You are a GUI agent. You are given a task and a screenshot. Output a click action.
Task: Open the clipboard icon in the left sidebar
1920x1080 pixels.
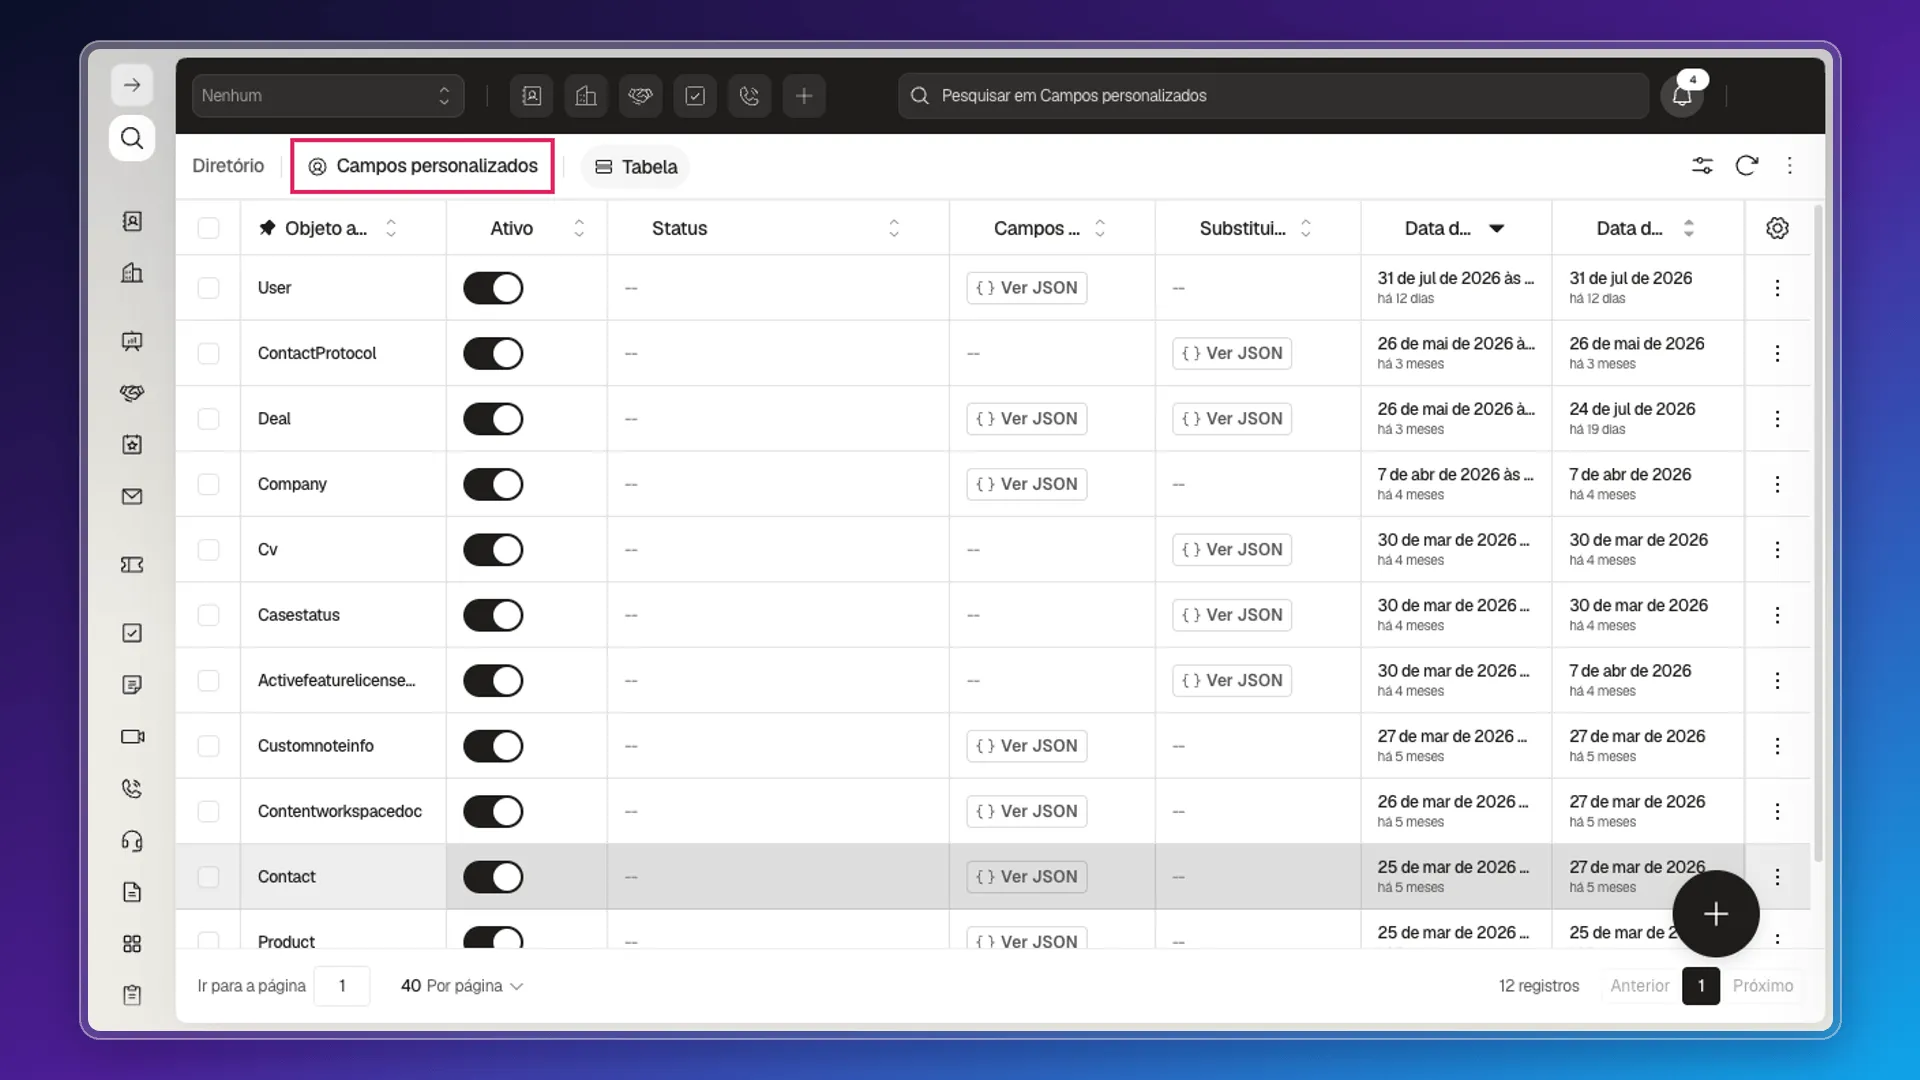[132, 995]
